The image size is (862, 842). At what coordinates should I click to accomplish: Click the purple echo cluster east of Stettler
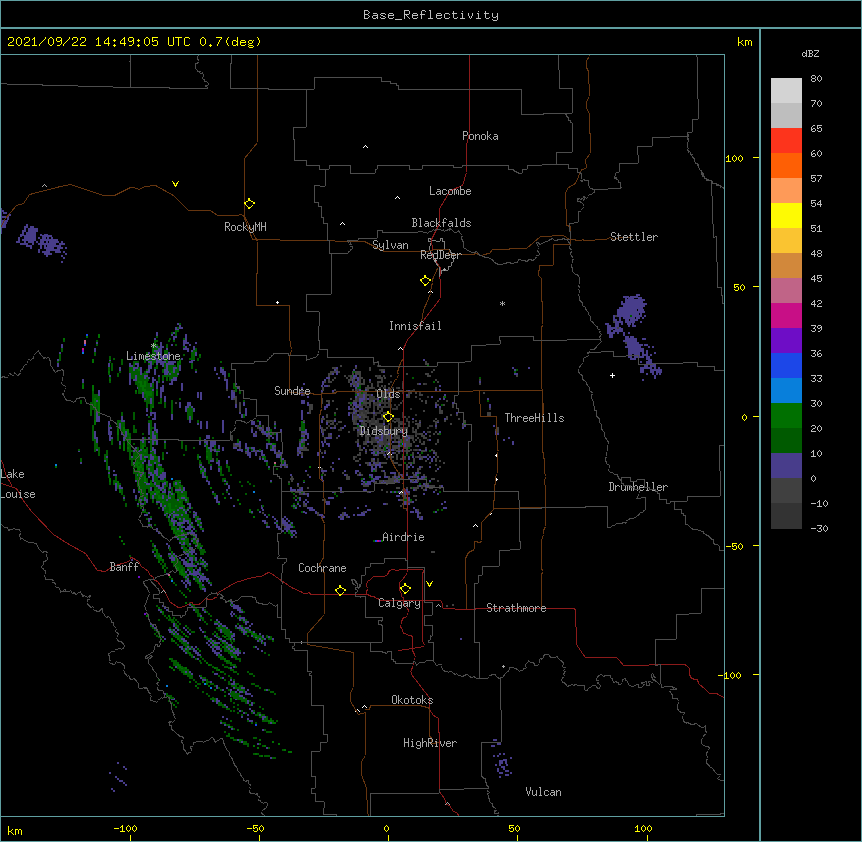point(632,335)
